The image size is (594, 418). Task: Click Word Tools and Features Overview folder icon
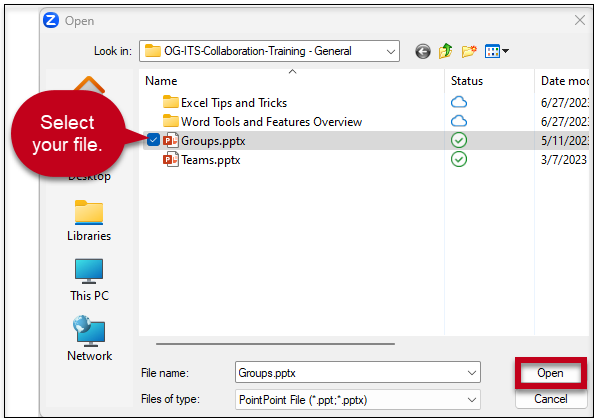[170, 121]
